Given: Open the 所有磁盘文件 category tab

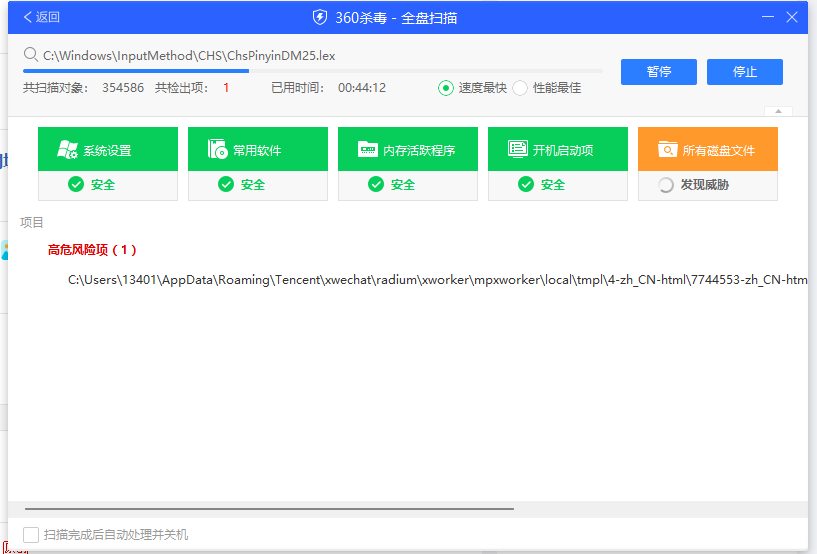Looking at the screenshot, I should 708,150.
